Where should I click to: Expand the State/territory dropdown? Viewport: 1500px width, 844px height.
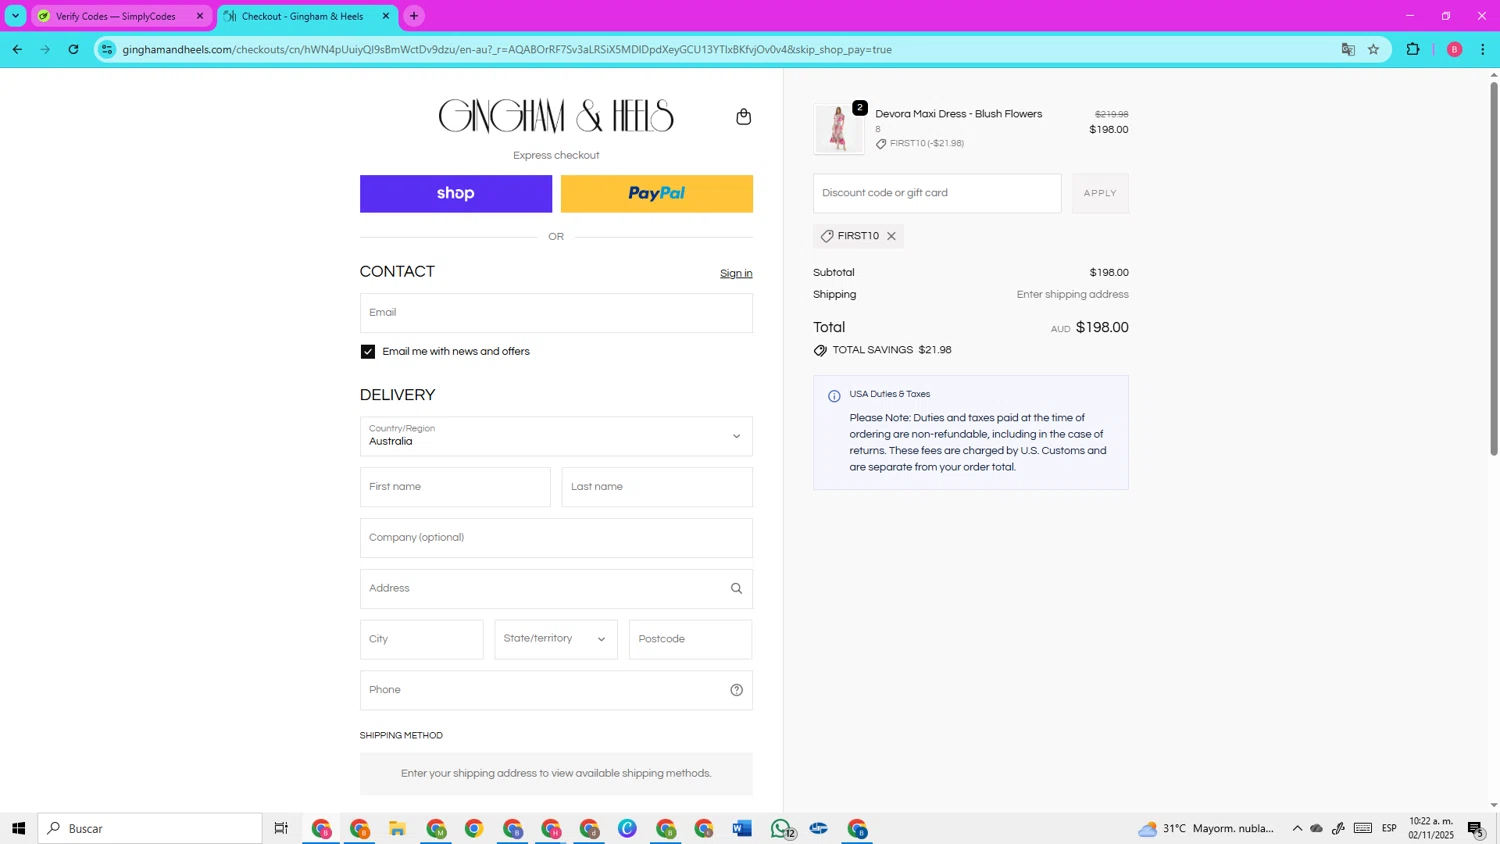(556, 639)
